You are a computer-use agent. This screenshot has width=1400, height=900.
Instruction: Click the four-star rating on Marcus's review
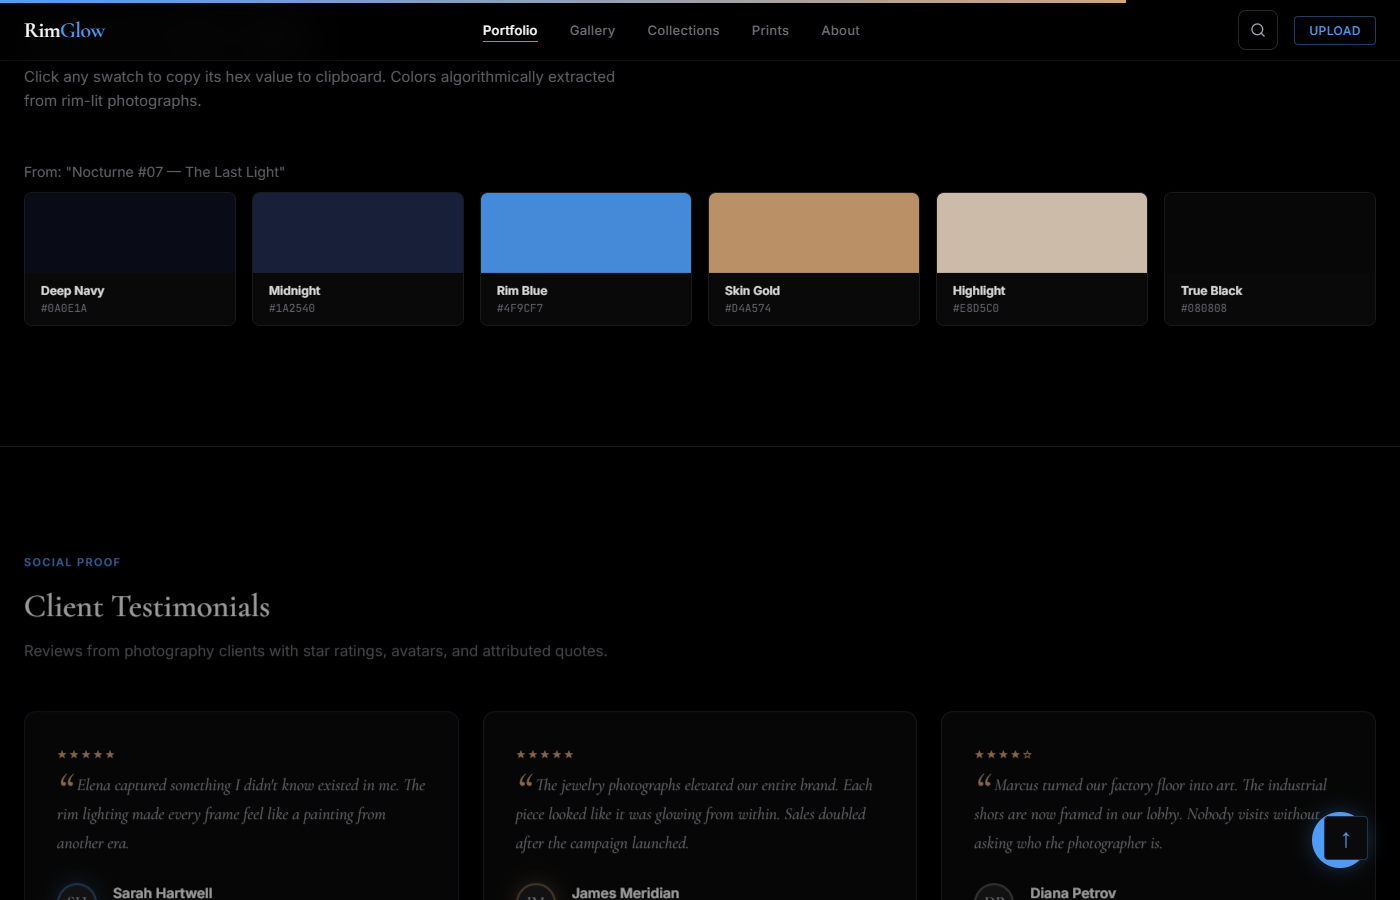[1003, 754]
